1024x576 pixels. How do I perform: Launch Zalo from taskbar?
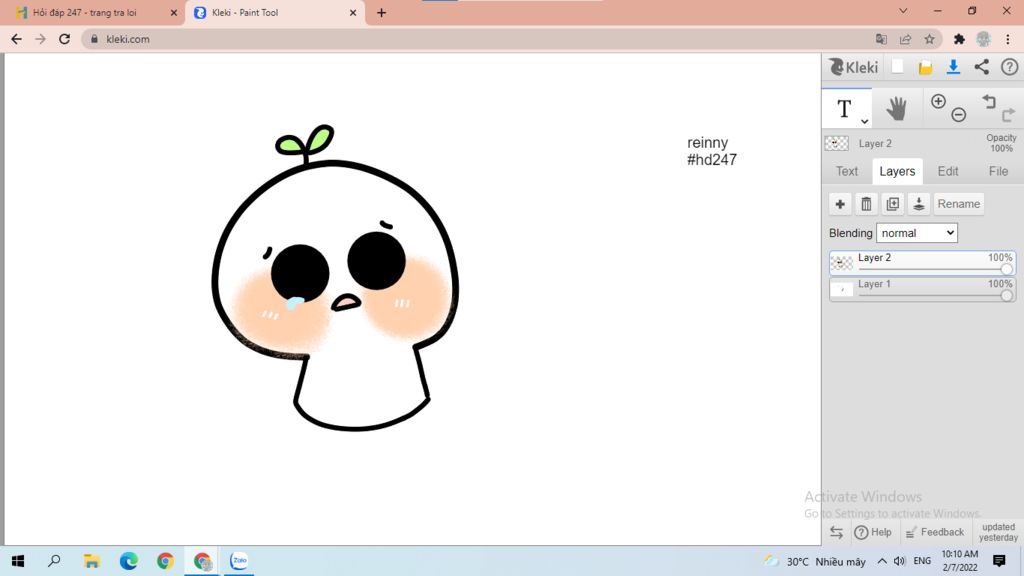239,561
